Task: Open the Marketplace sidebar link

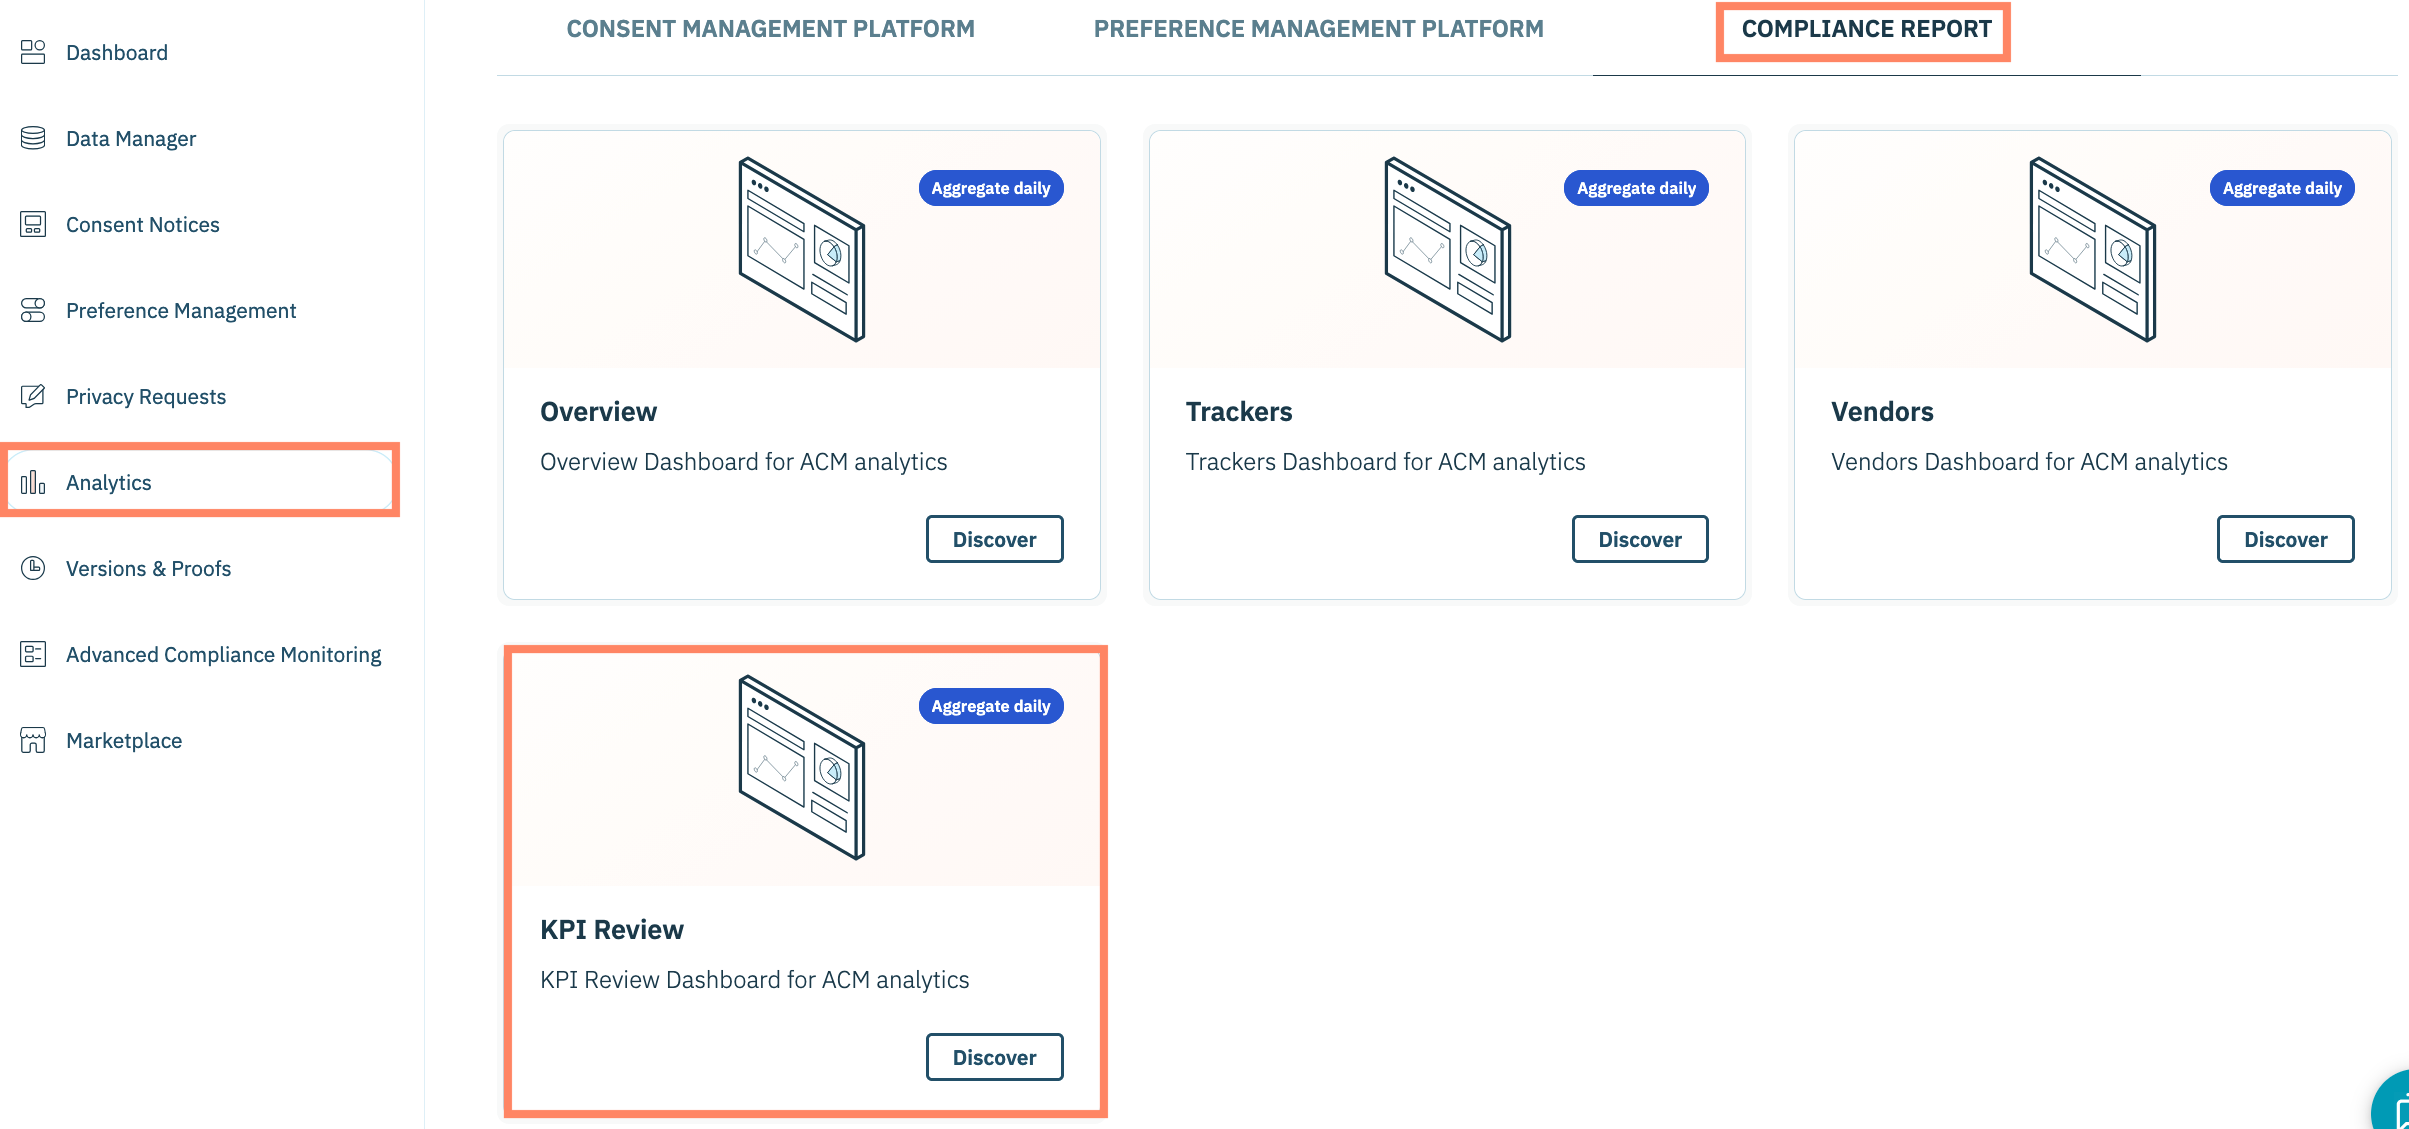Action: (124, 740)
